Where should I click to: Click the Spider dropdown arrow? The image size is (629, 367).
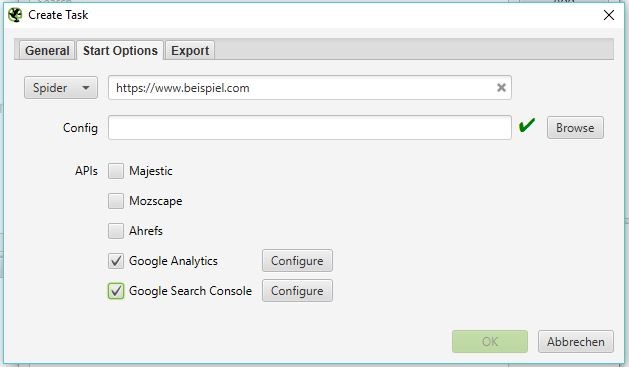pyautogui.click(x=85, y=88)
